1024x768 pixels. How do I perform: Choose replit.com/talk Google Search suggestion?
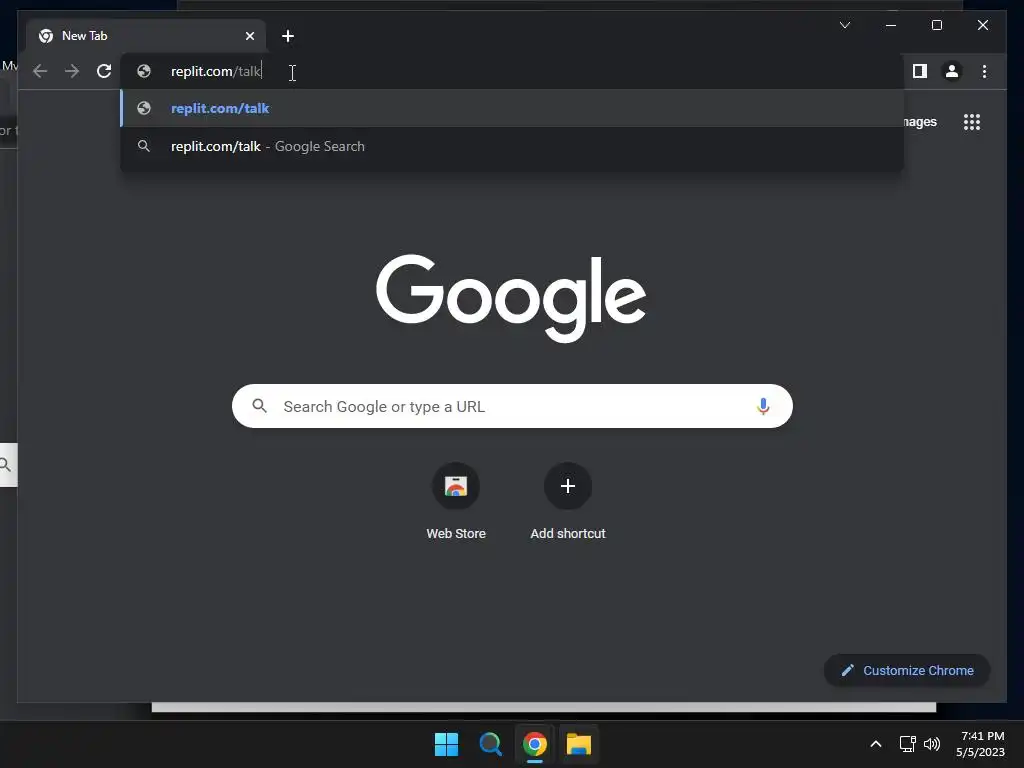[x=512, y=146]
